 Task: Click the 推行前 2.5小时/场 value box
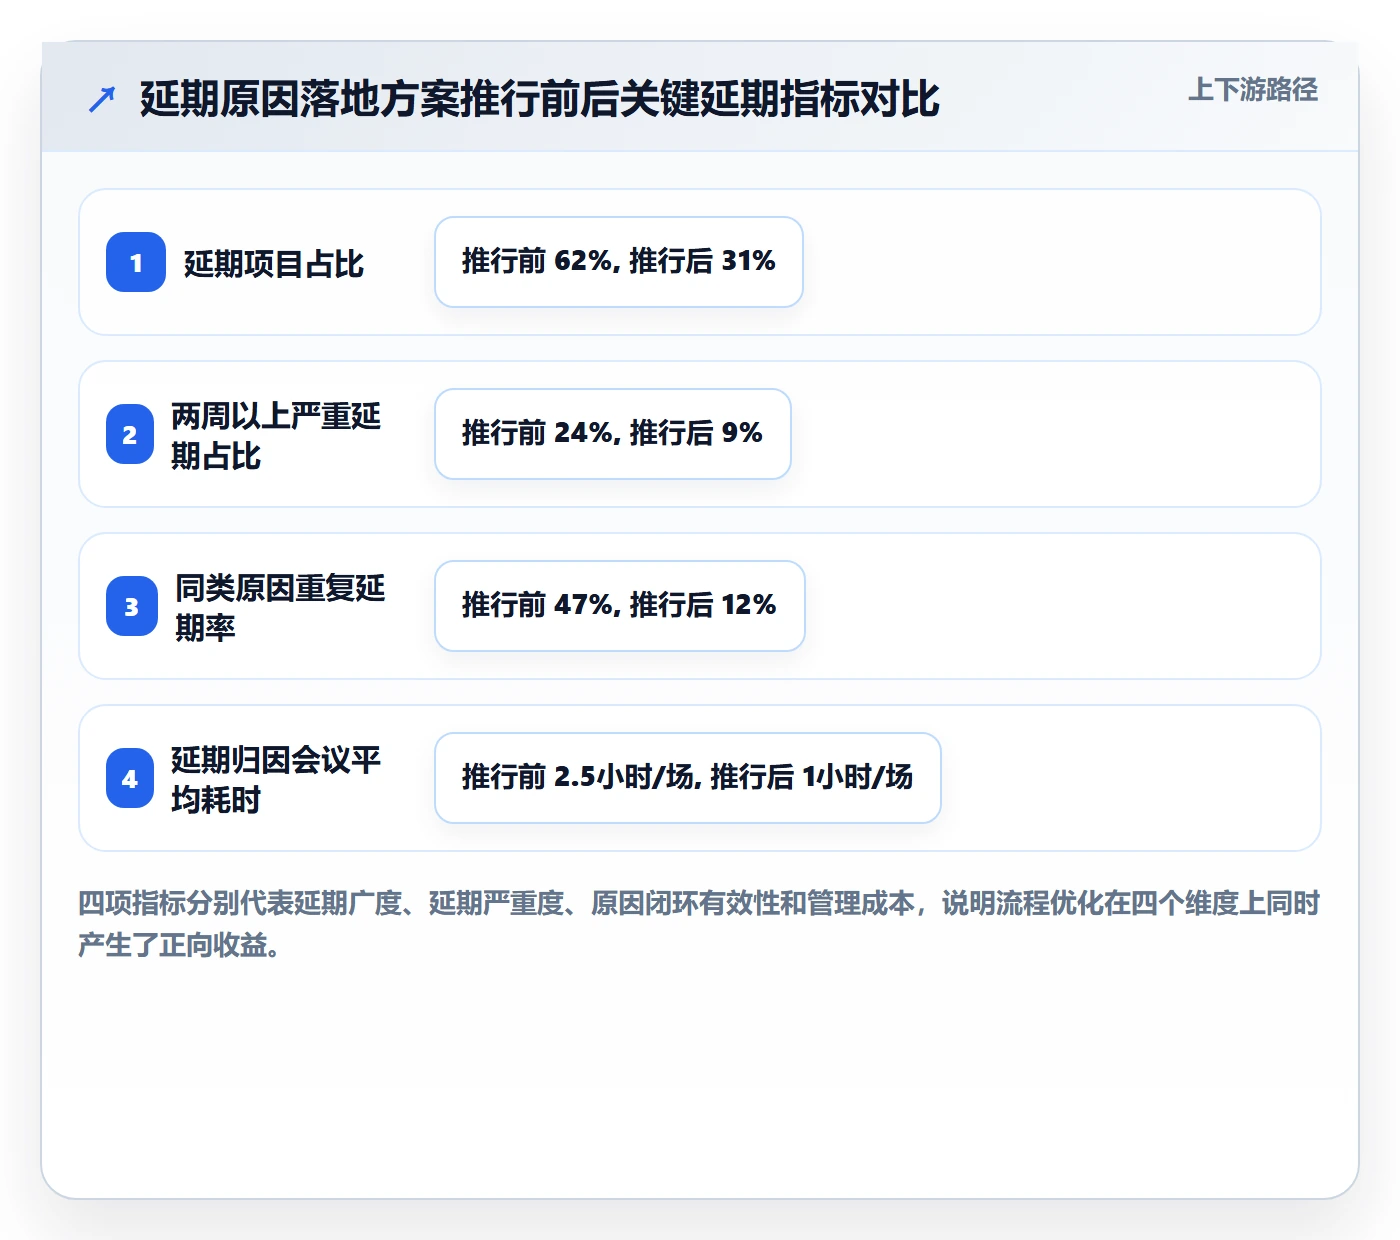[688, 778]
